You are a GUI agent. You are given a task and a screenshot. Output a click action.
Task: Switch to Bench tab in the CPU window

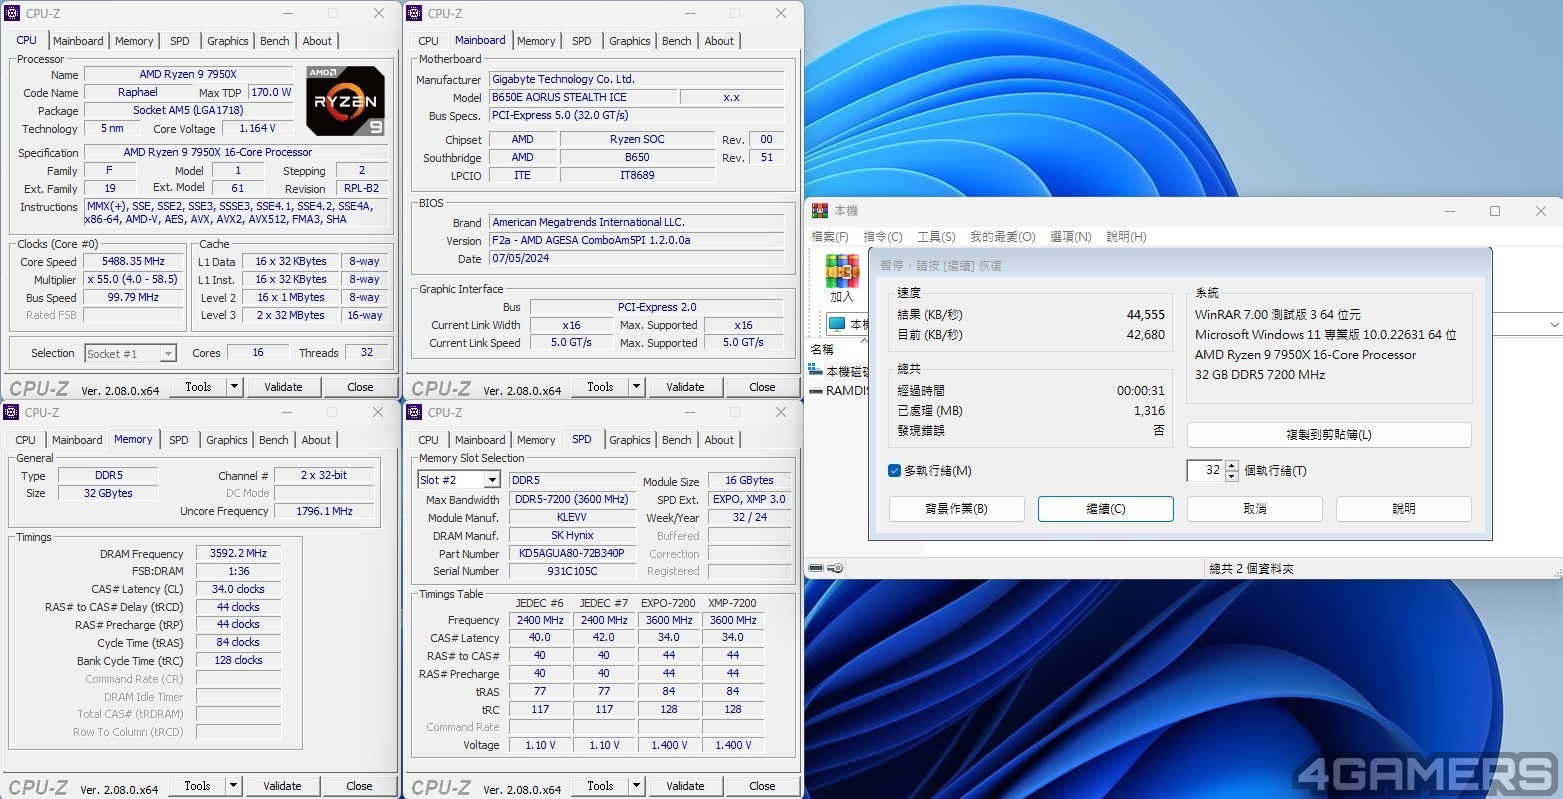click(275, 41)
